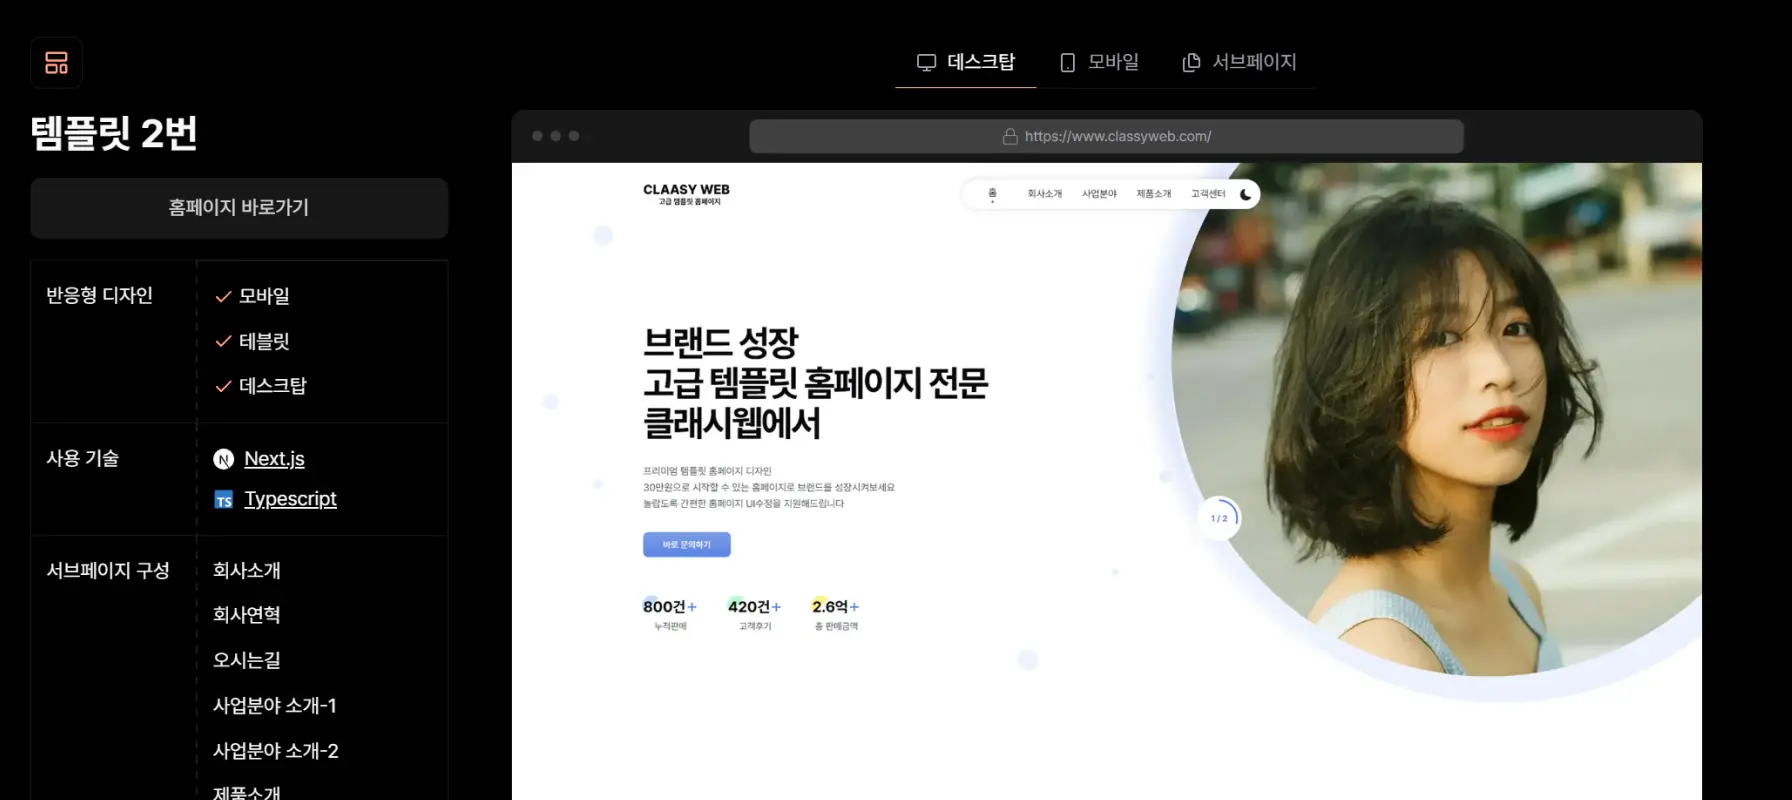Click the checkmark next to 테블릿
Screen dimensions: 1792x800
coord(224,342)
